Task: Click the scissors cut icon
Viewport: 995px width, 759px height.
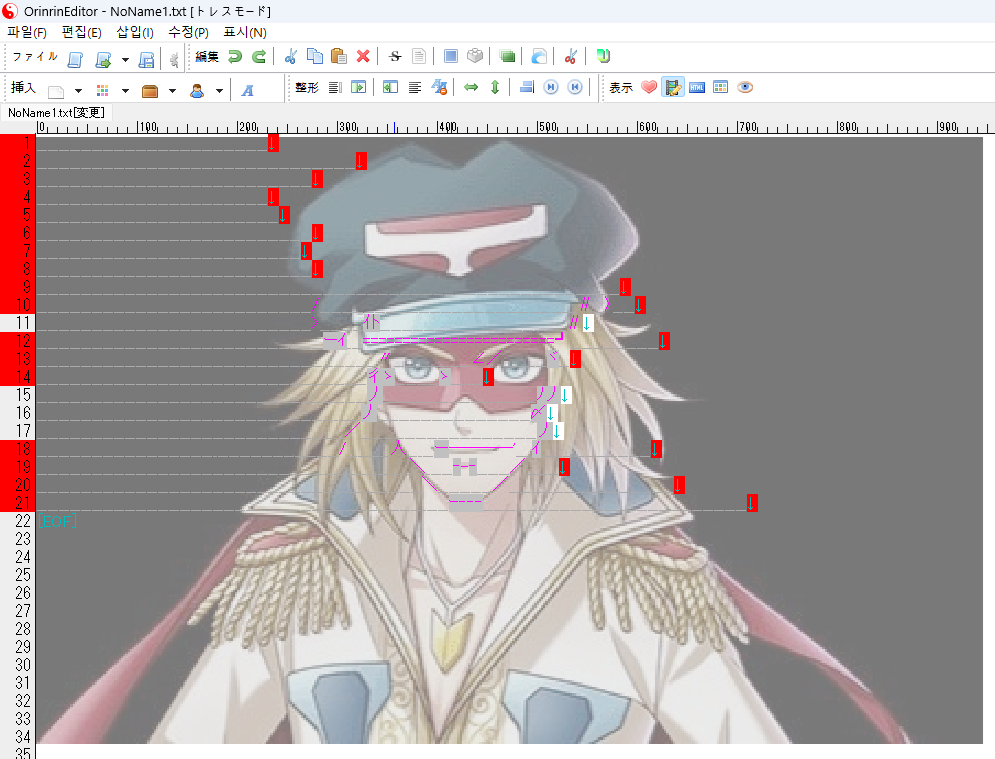Action: (x=291, y=57)
